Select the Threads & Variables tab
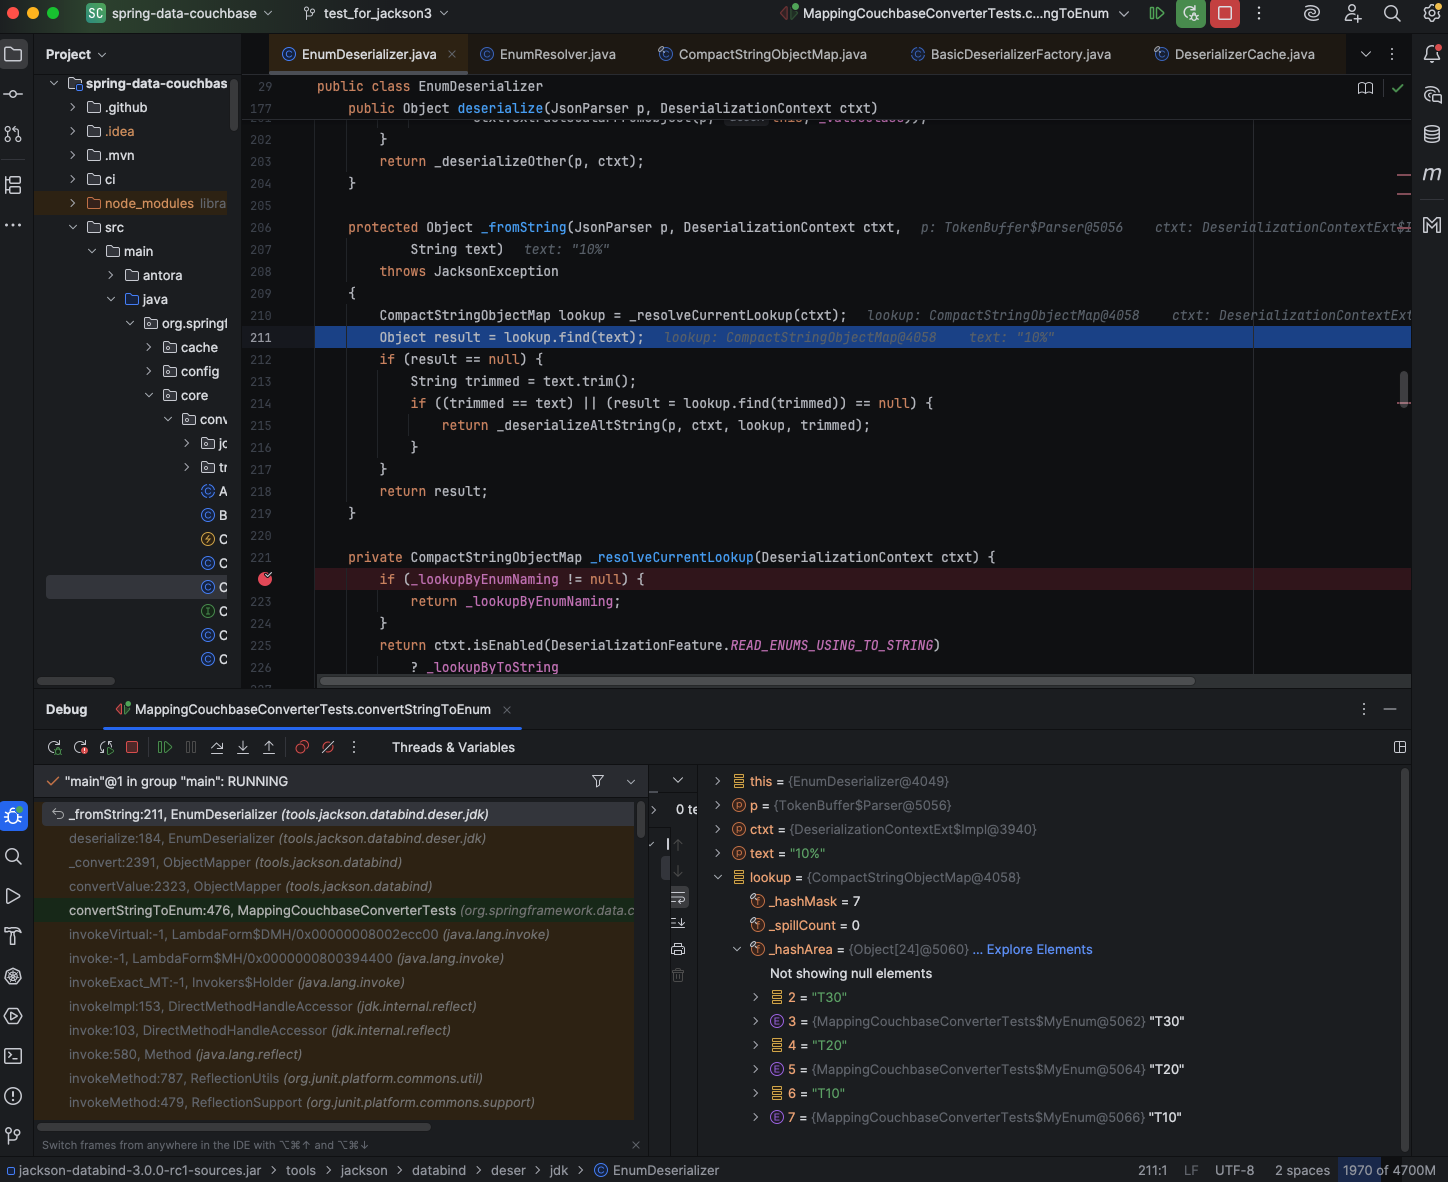Viewport: 1448px width, 1182px height. (x=453, y=747)
